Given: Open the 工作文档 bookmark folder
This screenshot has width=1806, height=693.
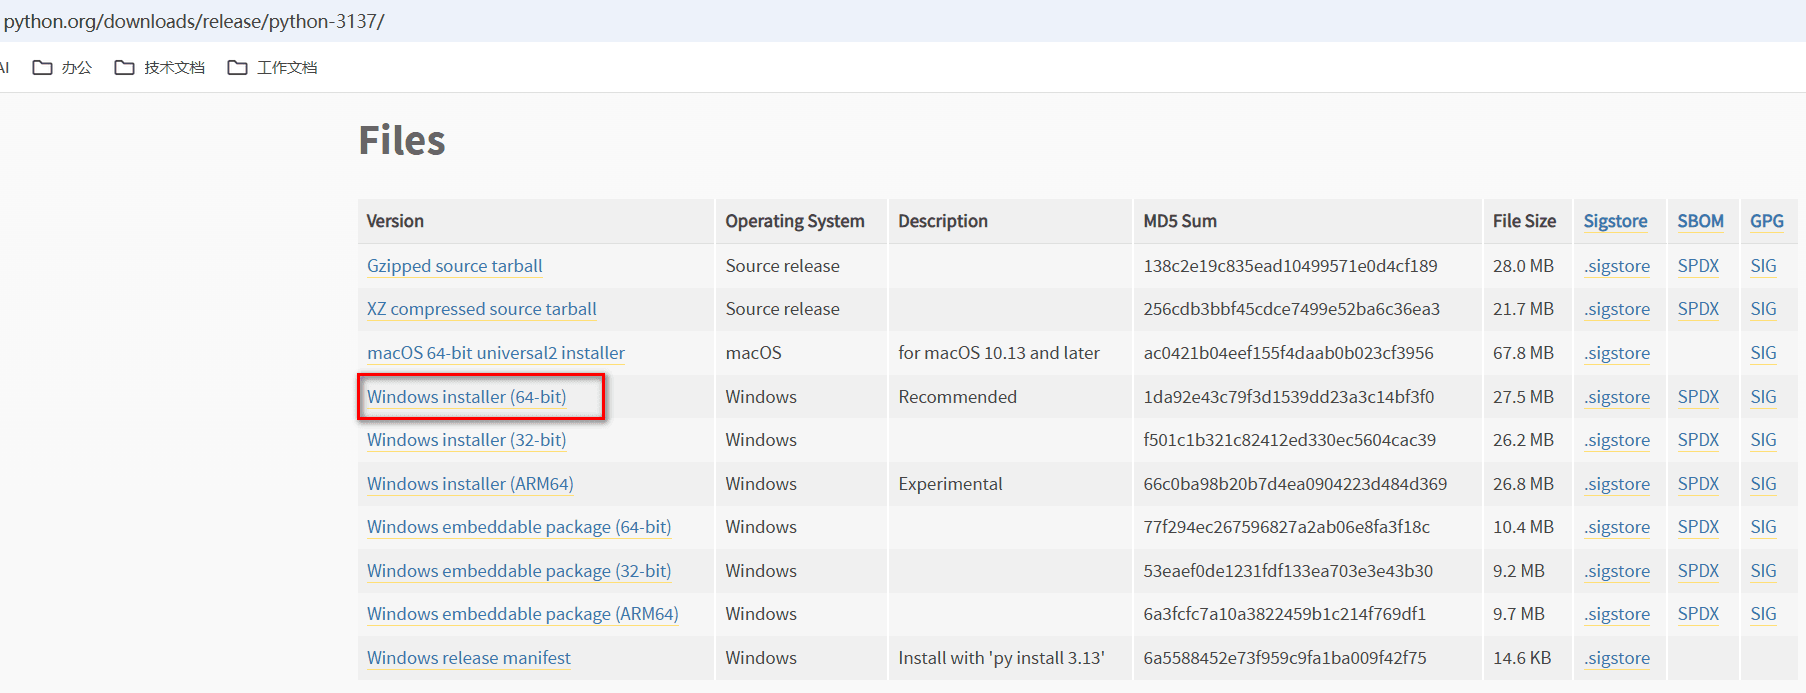Looking at the screenshot, I should [273, 68].
